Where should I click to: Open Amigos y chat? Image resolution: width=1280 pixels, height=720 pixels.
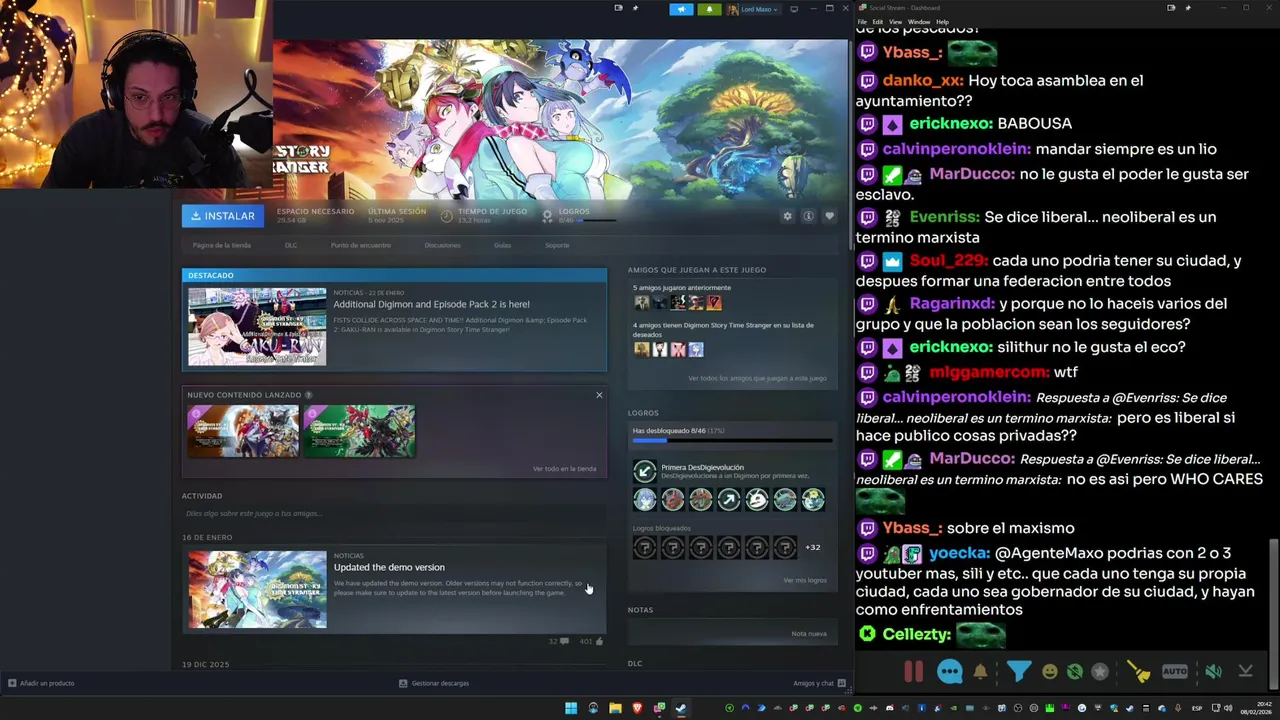tap(819, 683)
